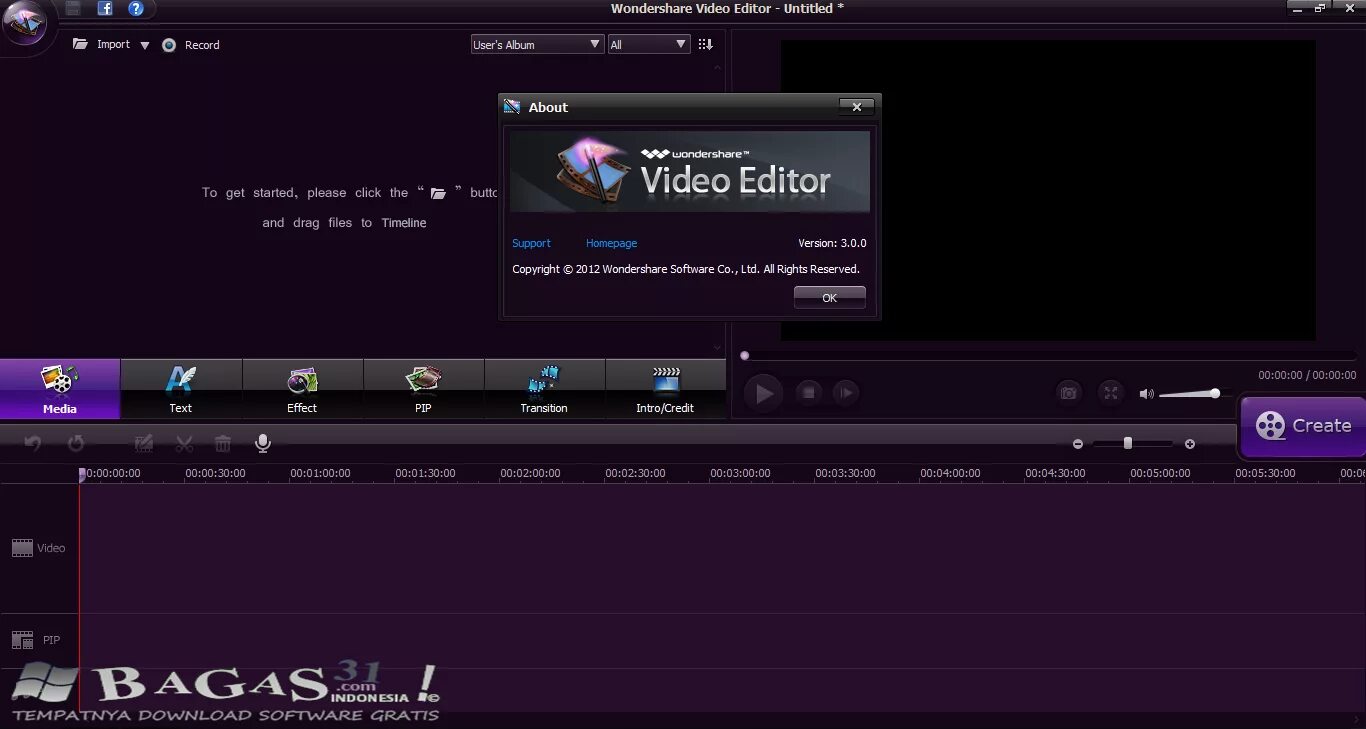Close the About dialog with X
The image size is (1366, 729).
(x=856, y=107)
